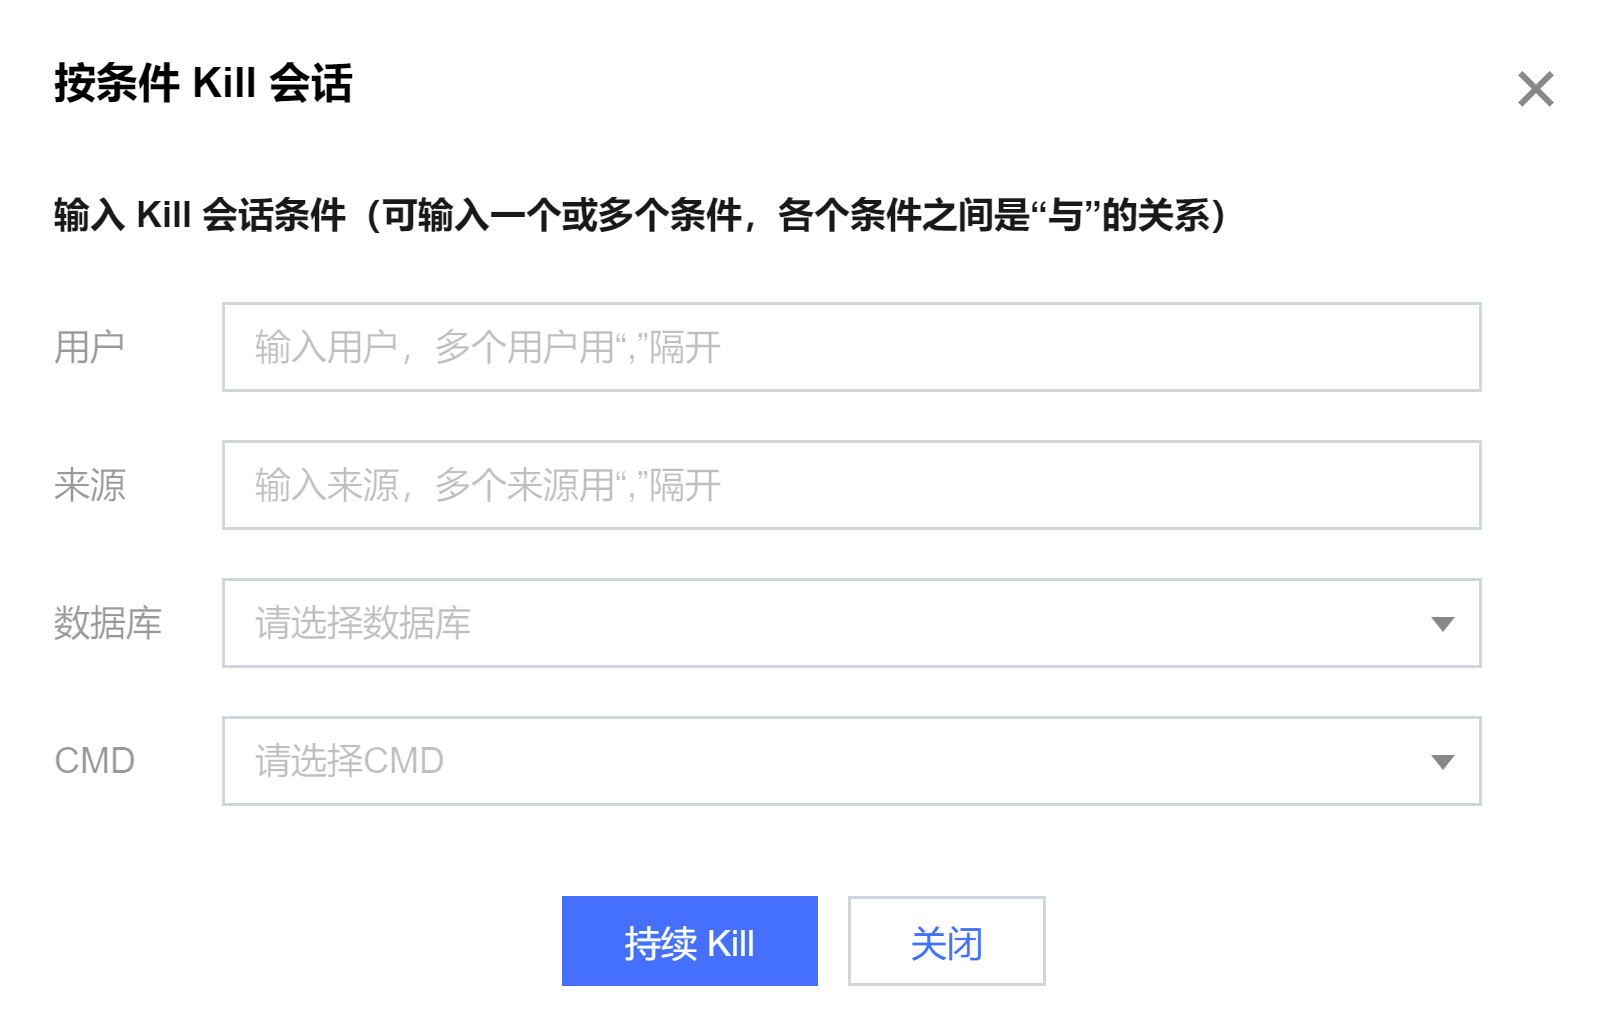
Task: Focus the 来源 input field
Action: tap(850, 485)
